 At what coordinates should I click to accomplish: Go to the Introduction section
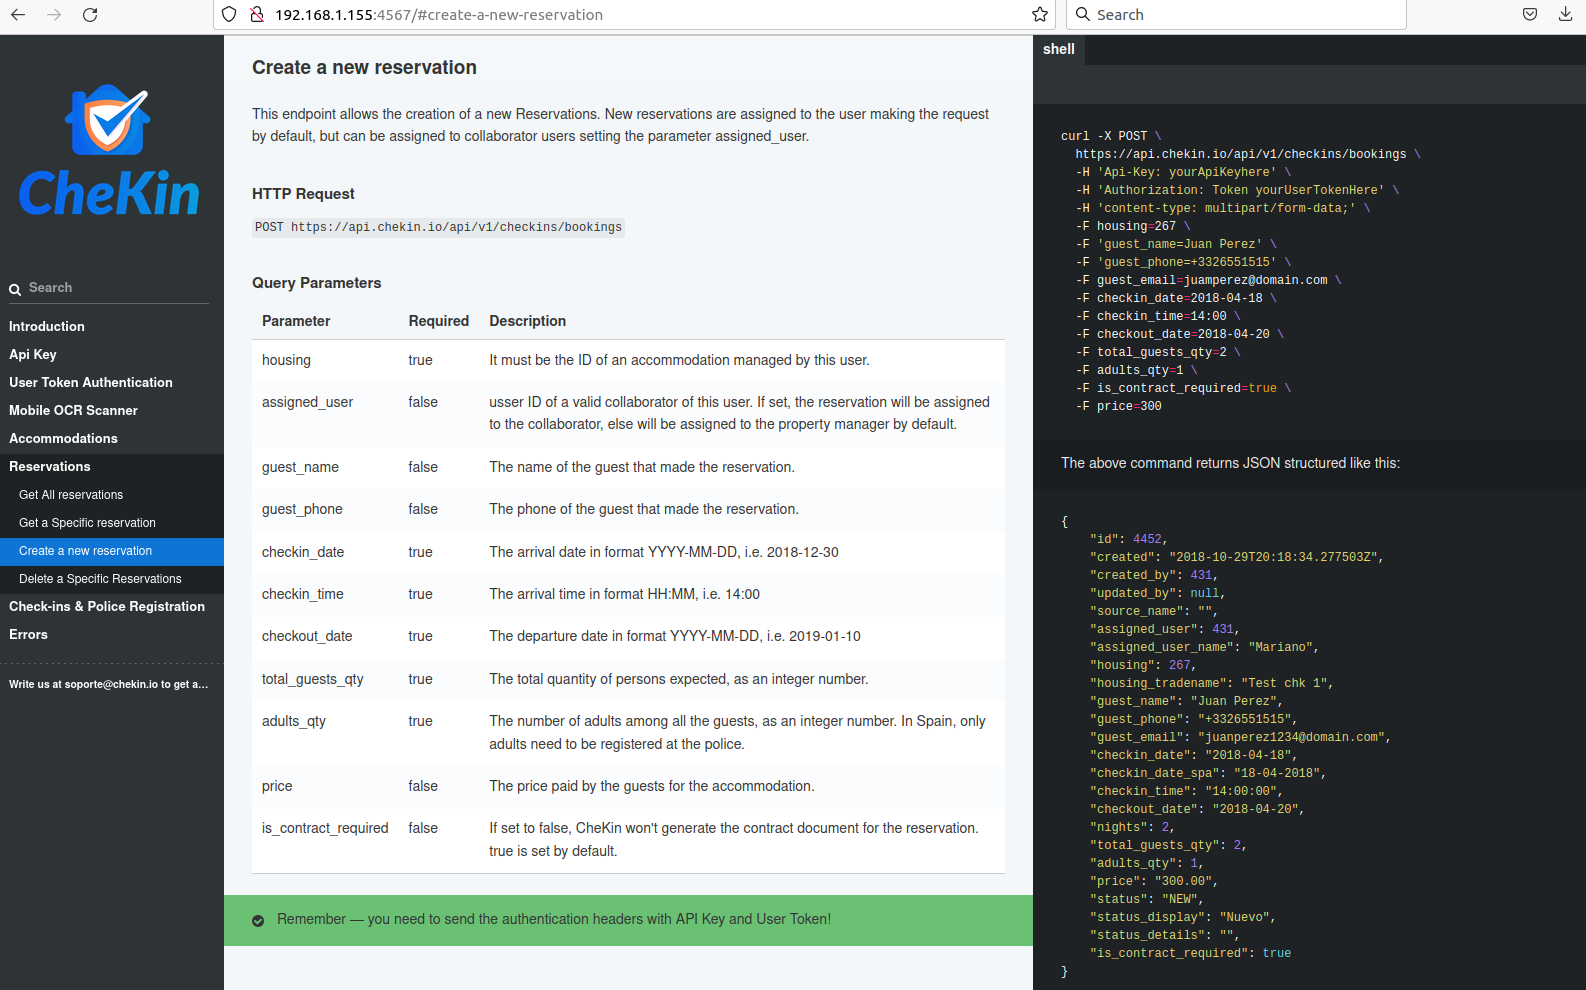tap(47, 326)
